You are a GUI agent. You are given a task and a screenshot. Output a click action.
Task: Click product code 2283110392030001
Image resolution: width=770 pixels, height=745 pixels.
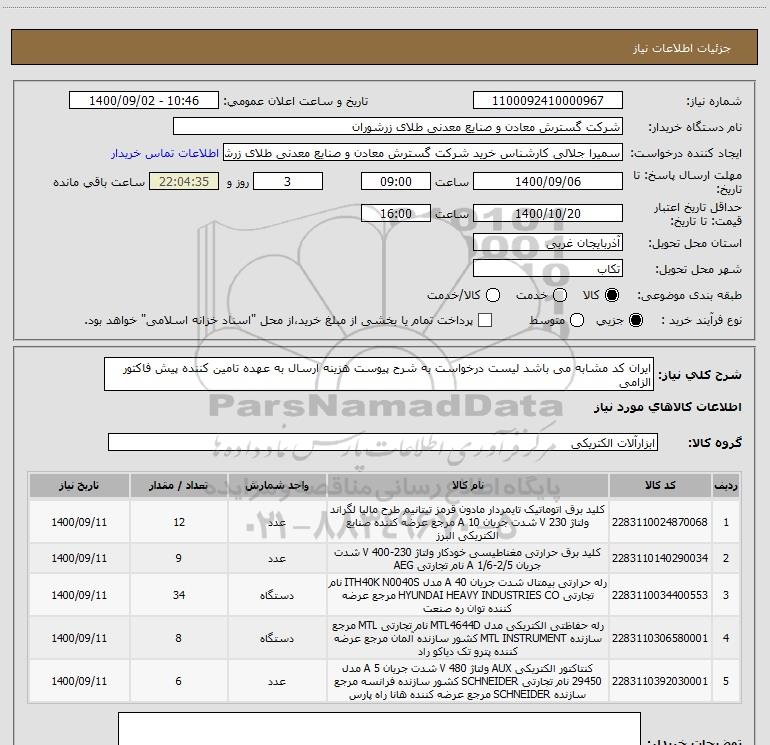click(660, 682)
